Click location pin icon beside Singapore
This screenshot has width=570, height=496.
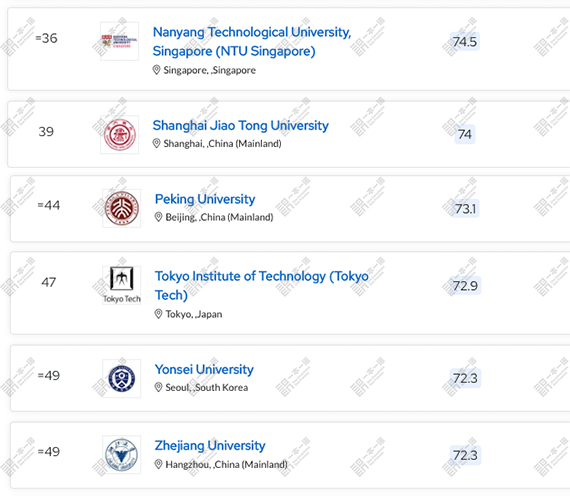[156, 70]
